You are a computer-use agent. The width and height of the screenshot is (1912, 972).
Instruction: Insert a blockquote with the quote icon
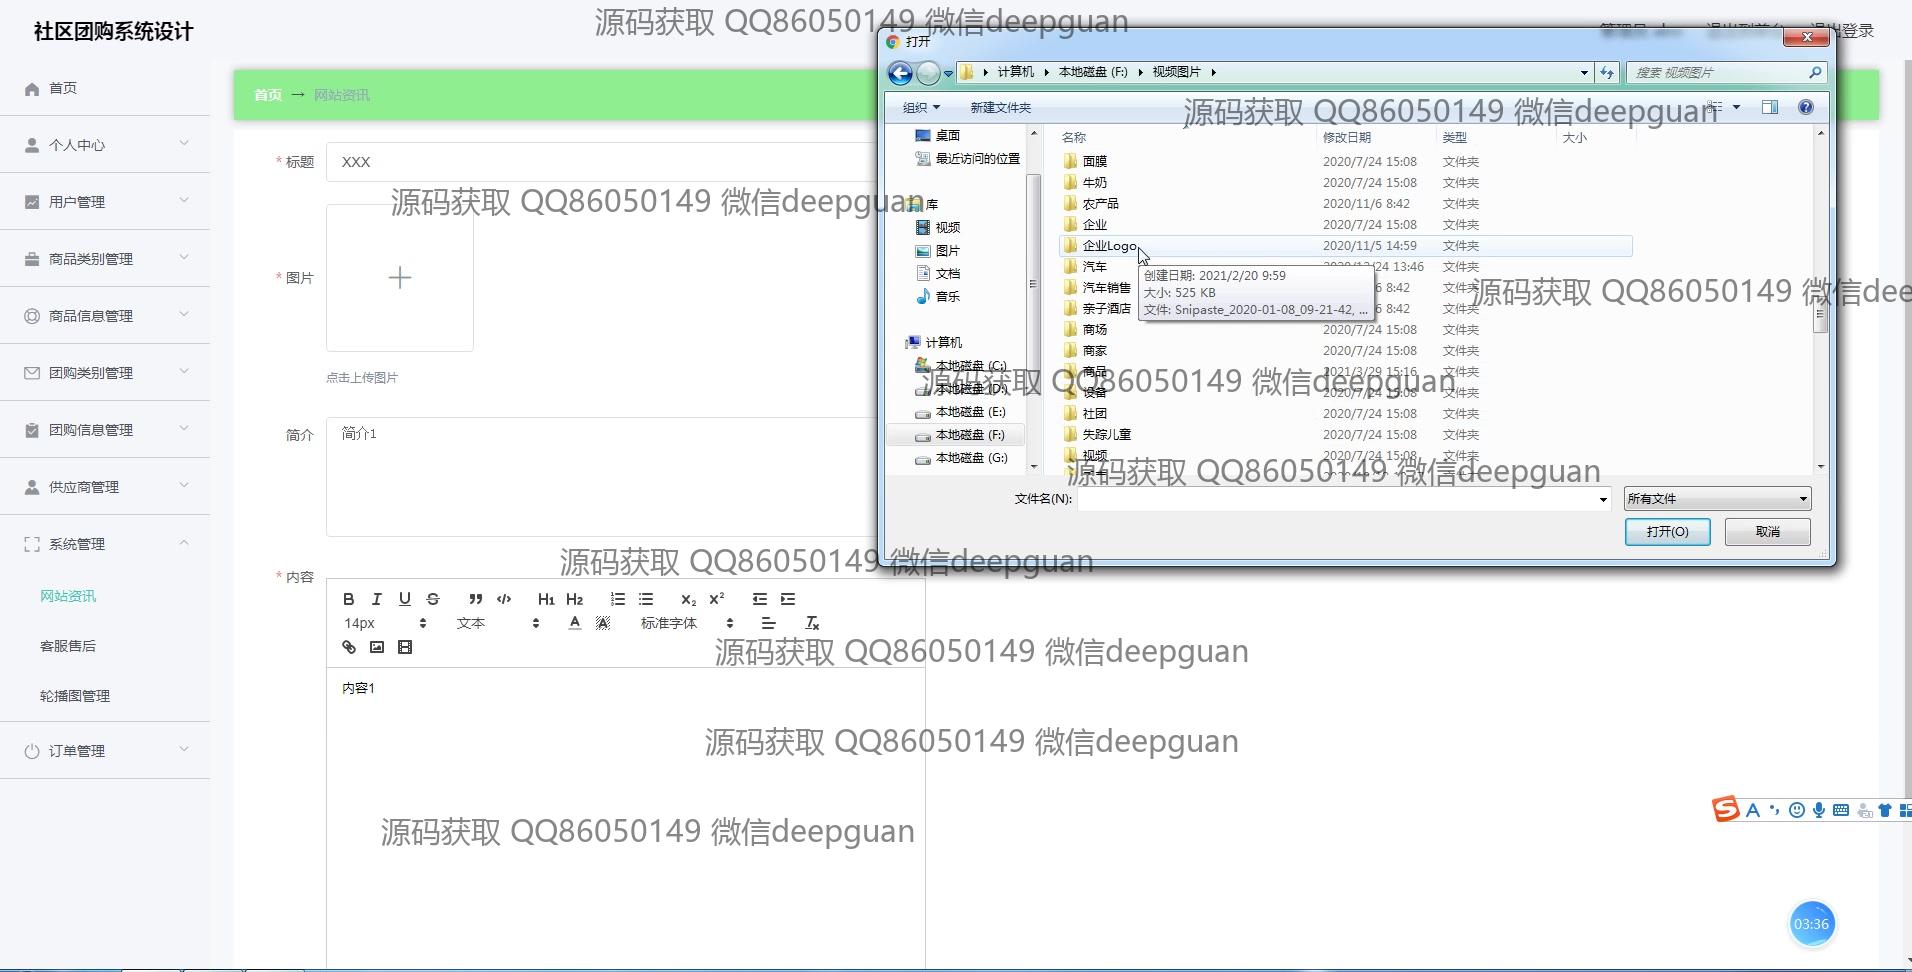(x=475, y=599)
